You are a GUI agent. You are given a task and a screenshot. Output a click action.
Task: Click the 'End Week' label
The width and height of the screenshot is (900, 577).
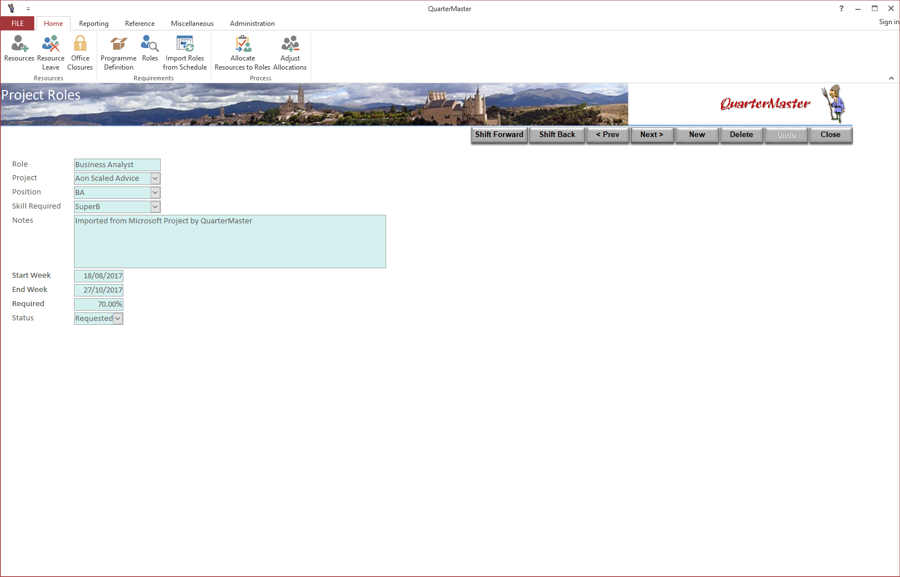[29, 289]
